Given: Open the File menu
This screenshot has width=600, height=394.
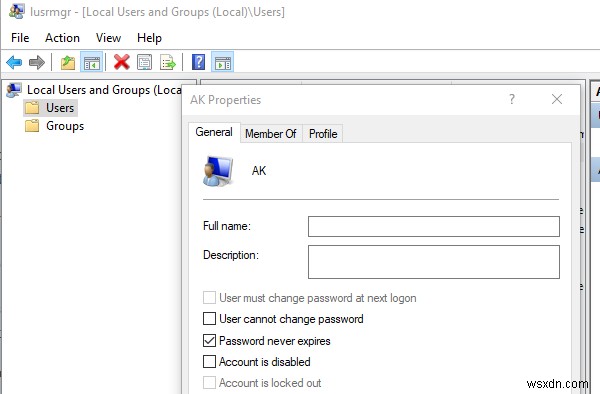Looking at the screenshot, I should pos(20,38).
